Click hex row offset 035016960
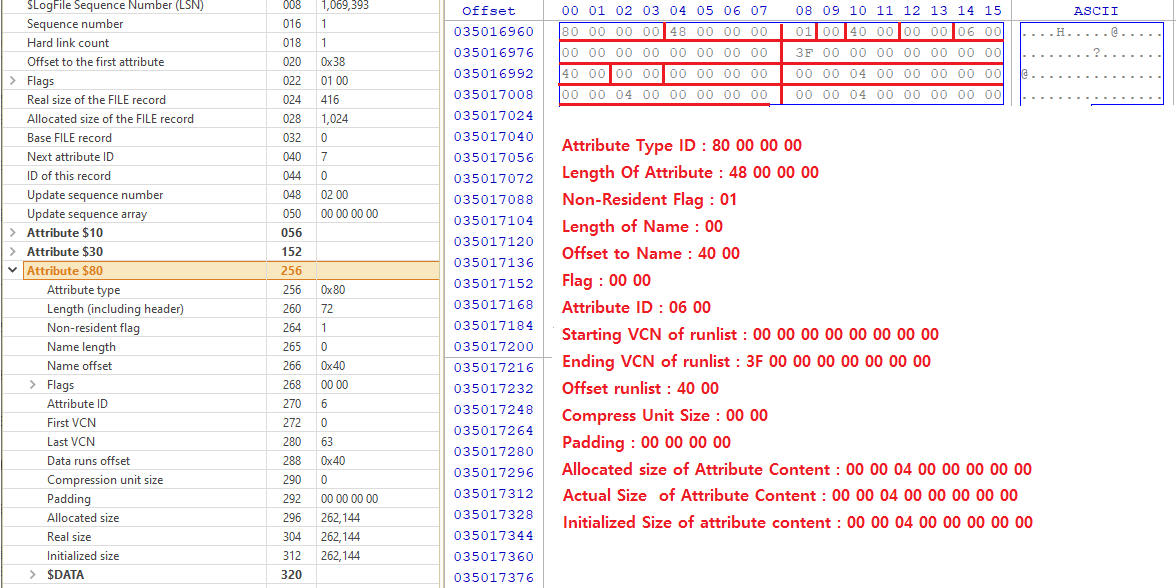Screen dimensions: 1176x588 (x=494, y=31)
